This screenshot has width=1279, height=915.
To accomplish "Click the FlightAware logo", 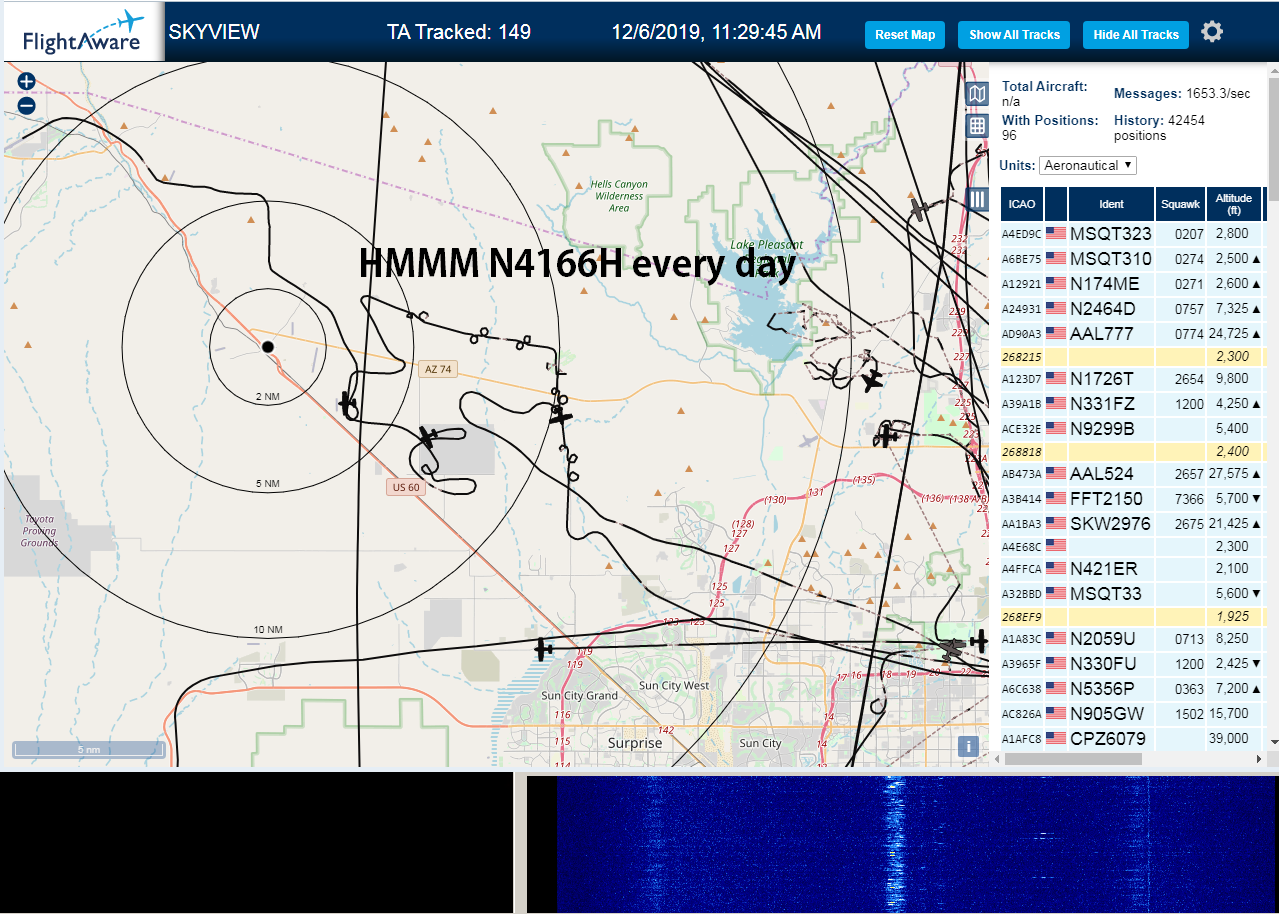I will 82,33.
